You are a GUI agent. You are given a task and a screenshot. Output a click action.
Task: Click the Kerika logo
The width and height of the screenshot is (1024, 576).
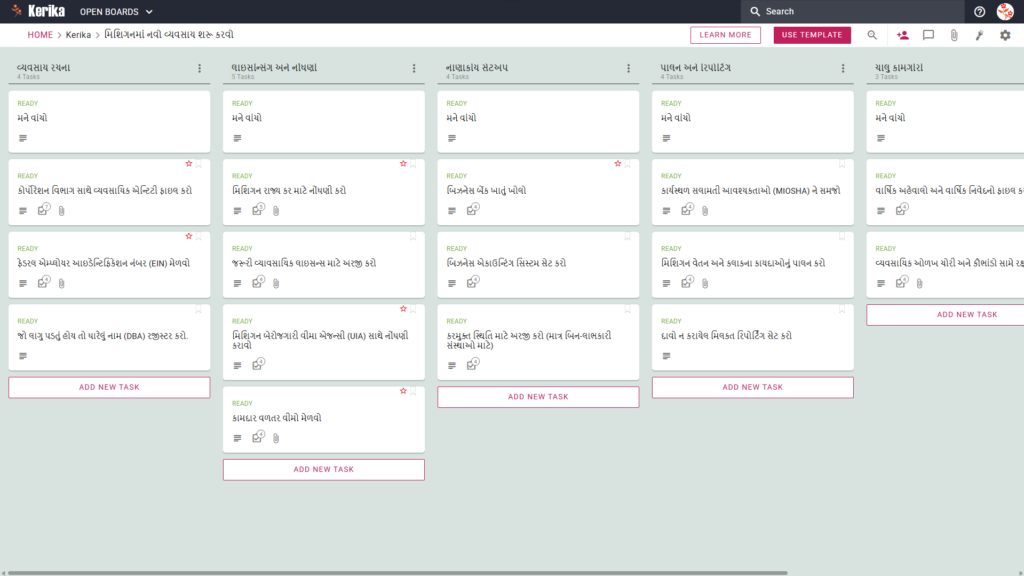38,11
